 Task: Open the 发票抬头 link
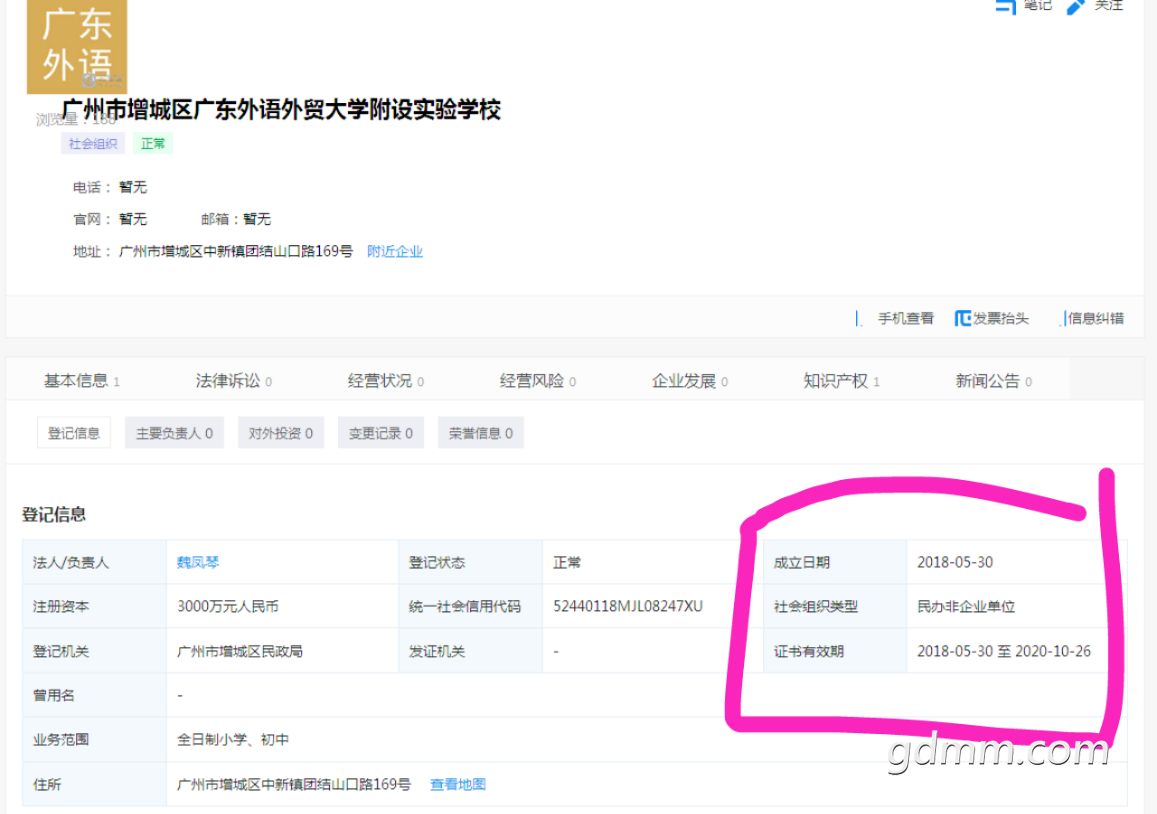pos(1001,318)
